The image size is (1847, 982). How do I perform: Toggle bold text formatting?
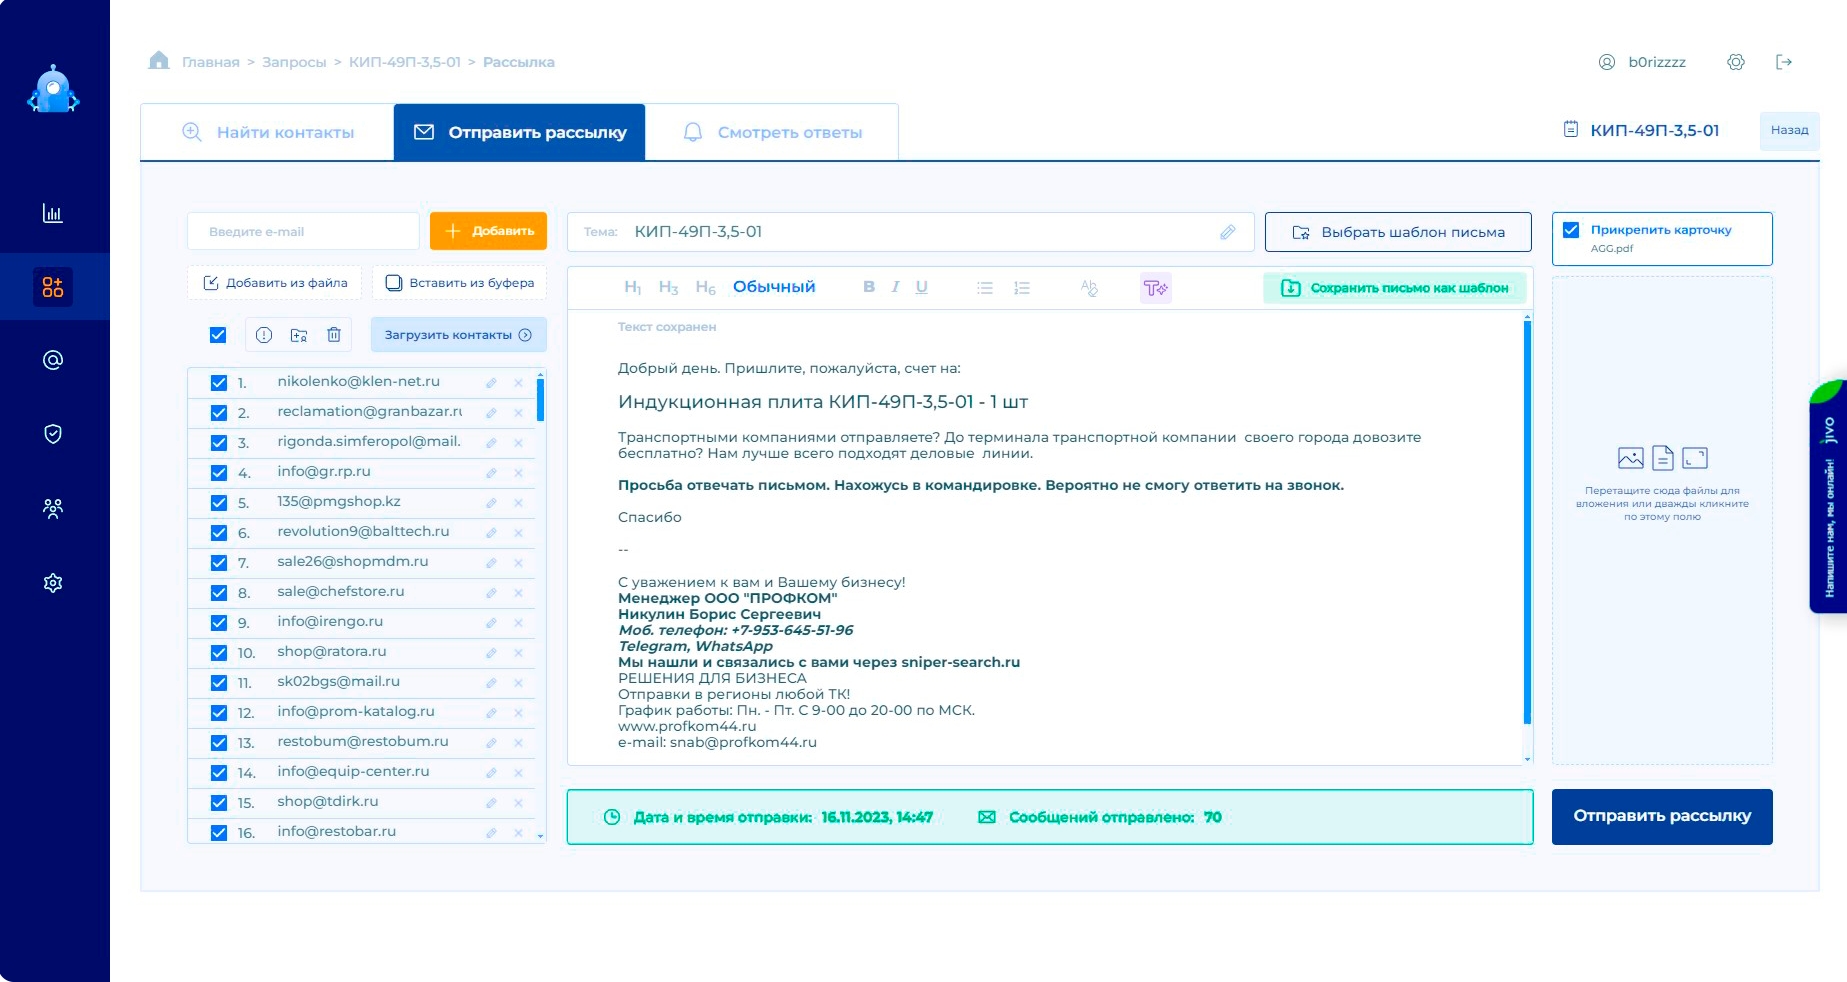click(x=869, y=287)
